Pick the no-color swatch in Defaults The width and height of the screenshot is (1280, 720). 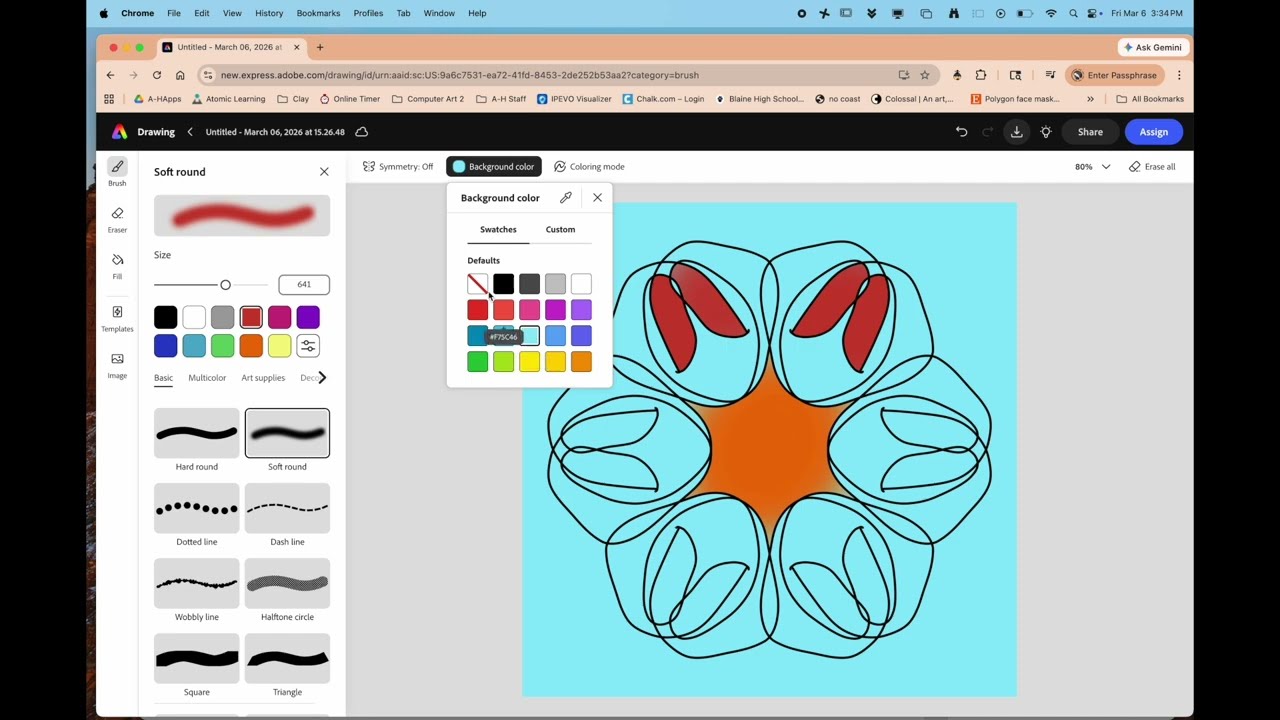pyautogui.click(x=477, y=284)
